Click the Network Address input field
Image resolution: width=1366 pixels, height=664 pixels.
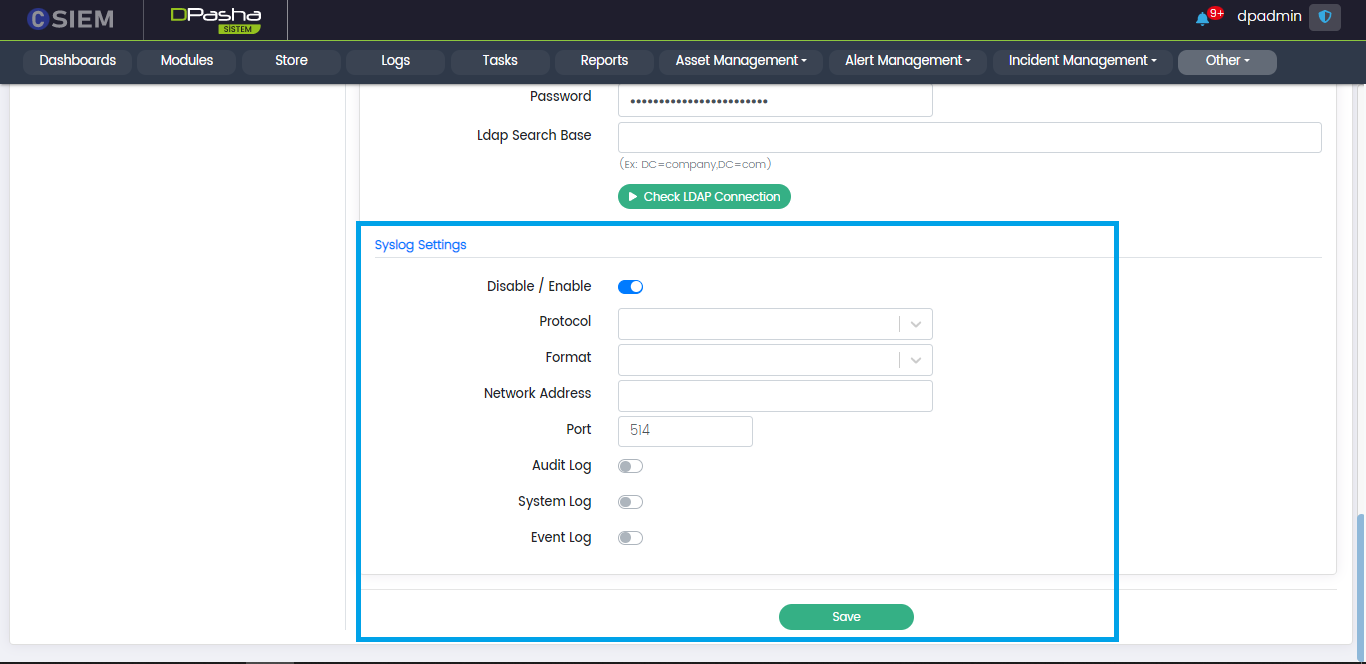[x=775, y=396]
